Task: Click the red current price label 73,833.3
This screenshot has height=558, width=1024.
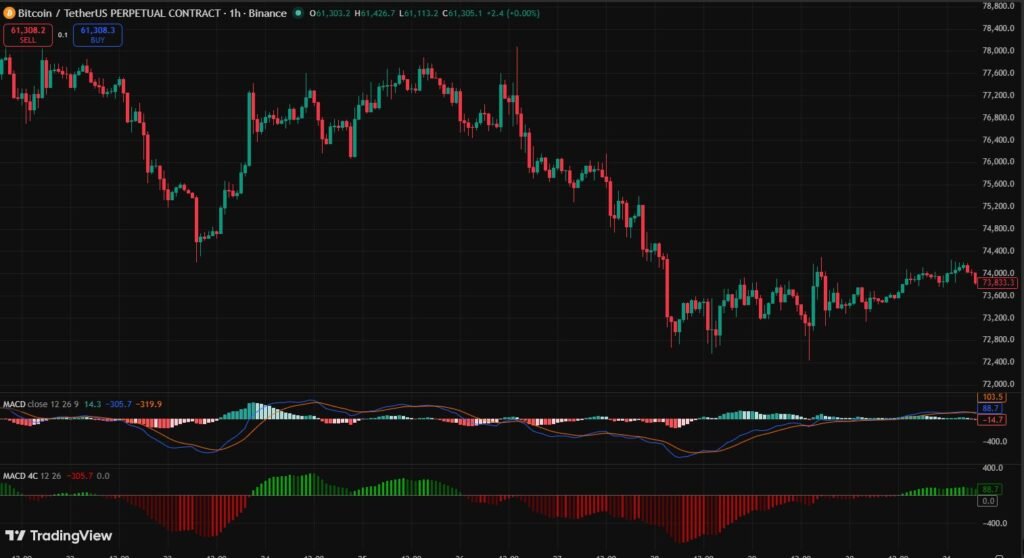Action: pos(997,283)
